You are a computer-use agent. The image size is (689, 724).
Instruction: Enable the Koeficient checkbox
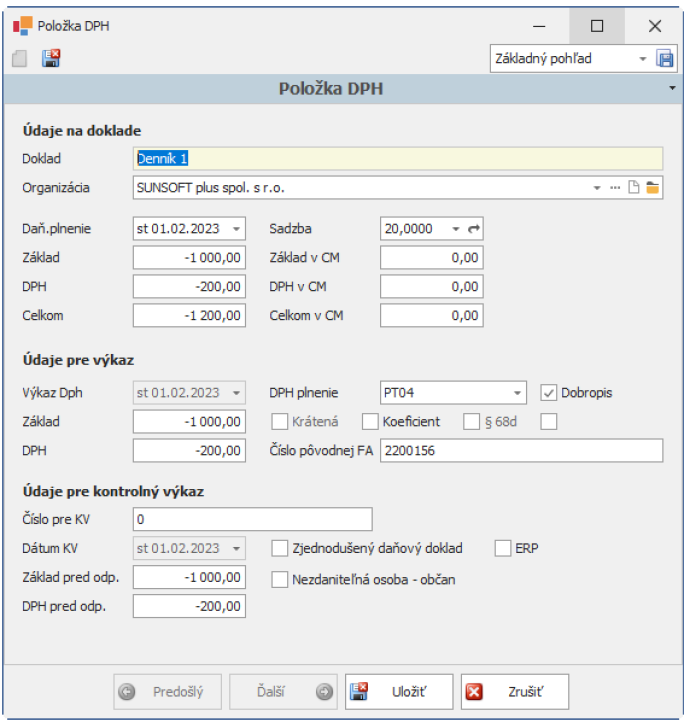coord(370,422)
